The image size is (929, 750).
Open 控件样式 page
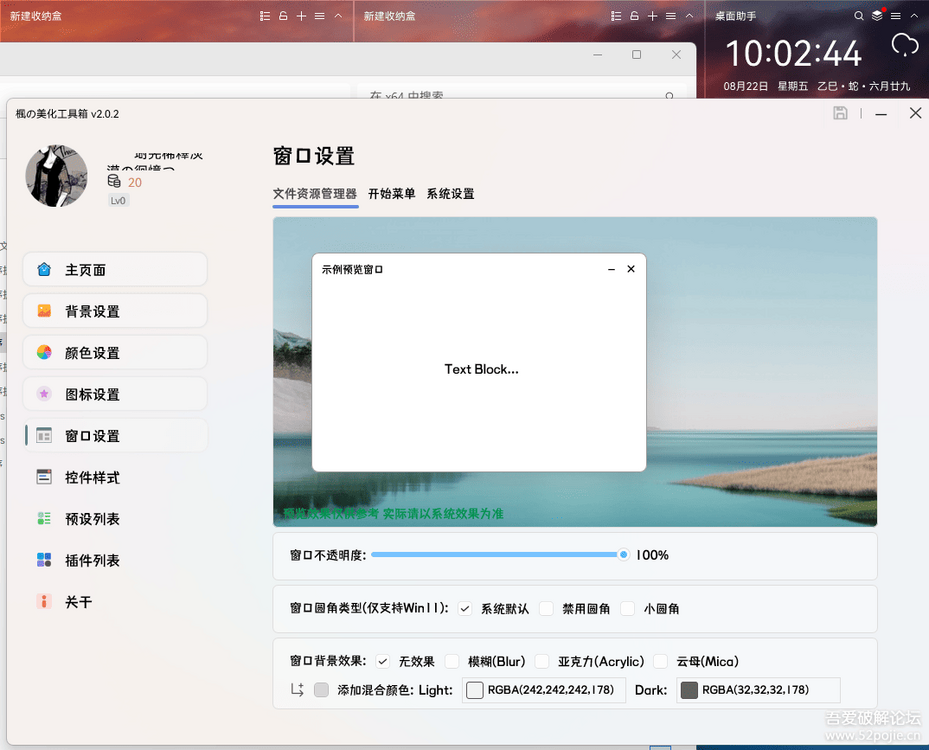coord(115,477)
